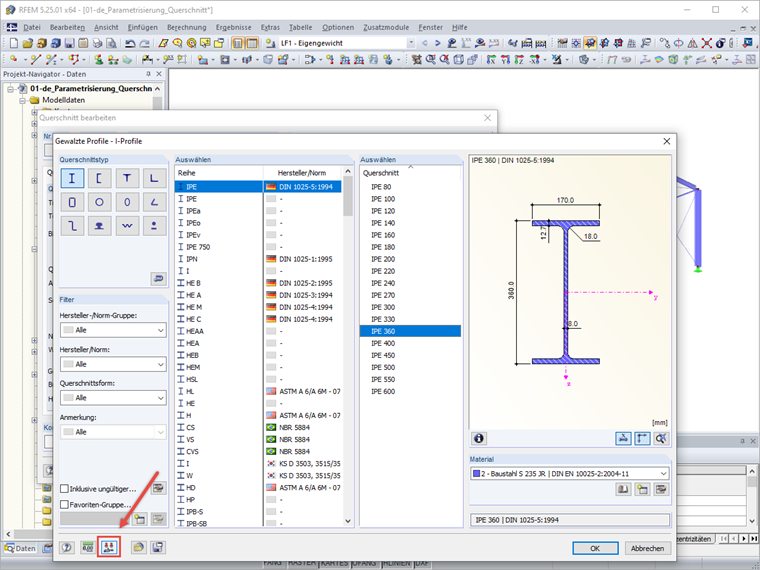Click the highlighted parametrize cross-section icon
This screenshot has height=570, width=760.
coord(109,547)
